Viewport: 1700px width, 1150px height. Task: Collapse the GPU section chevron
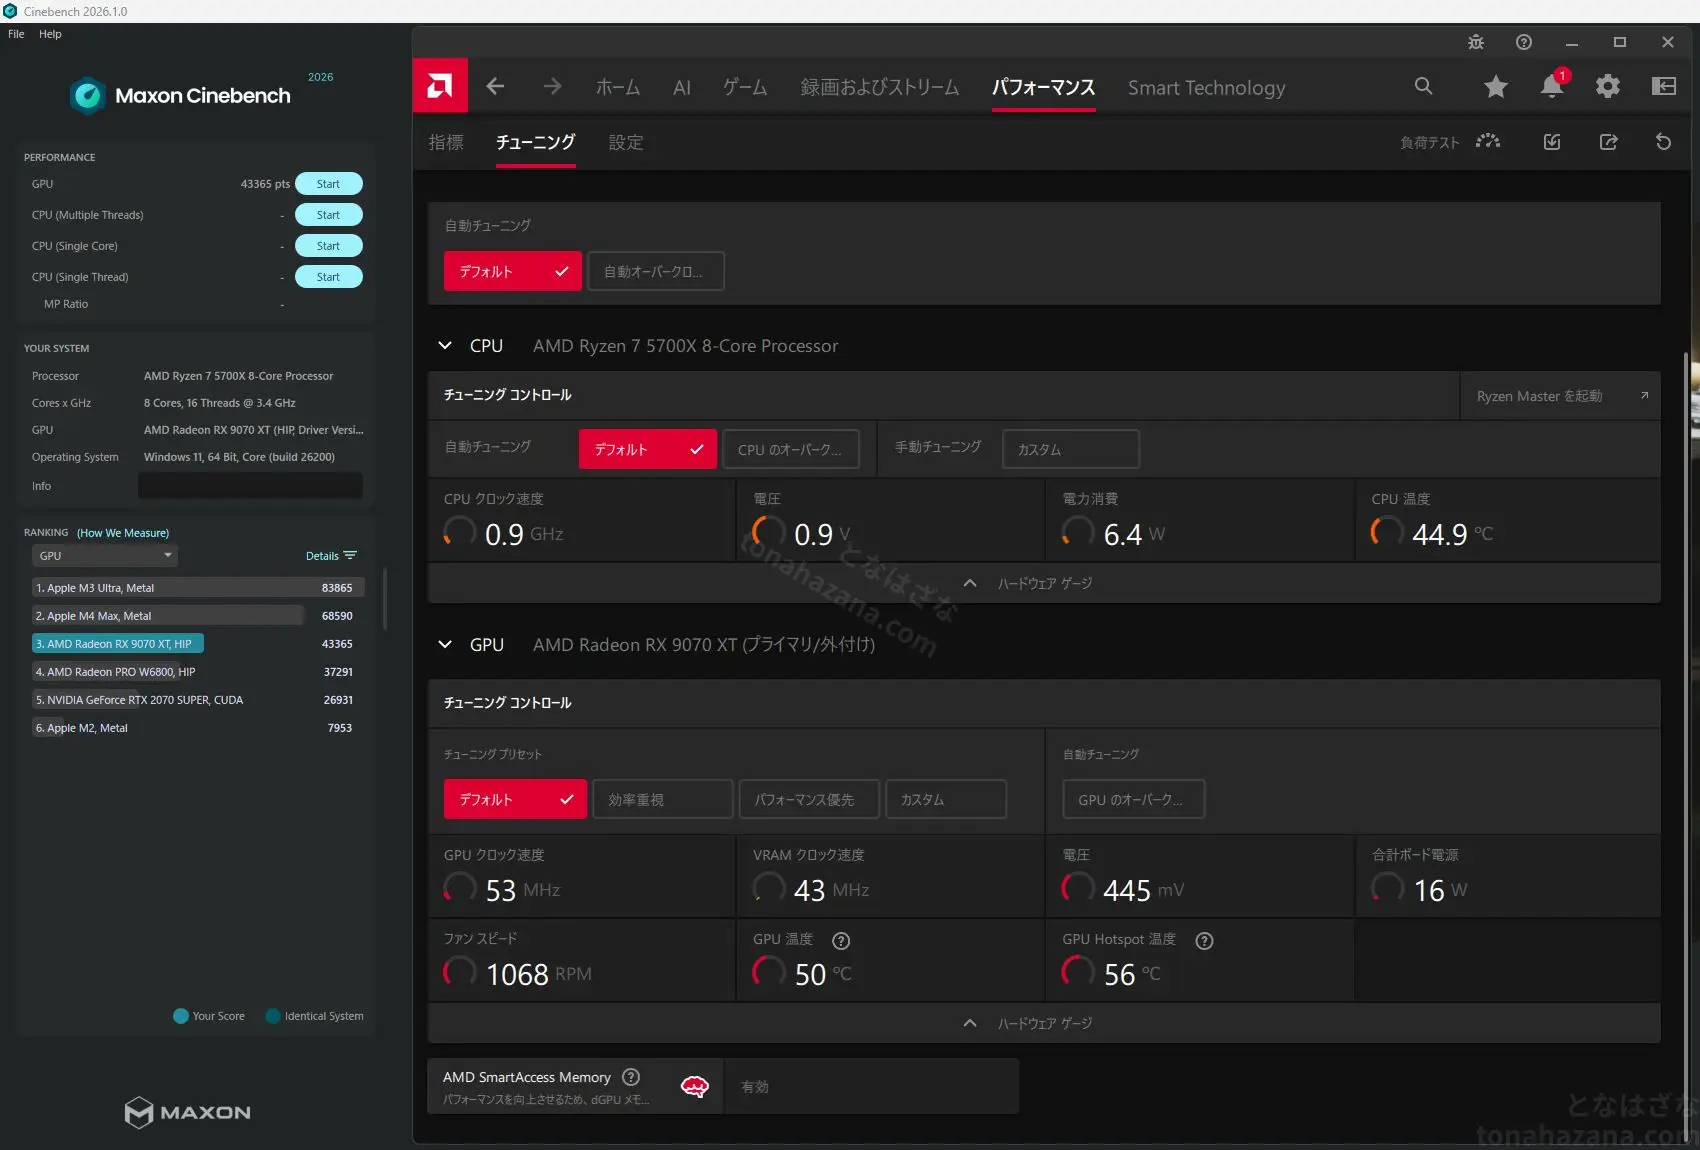pos(445,644)
